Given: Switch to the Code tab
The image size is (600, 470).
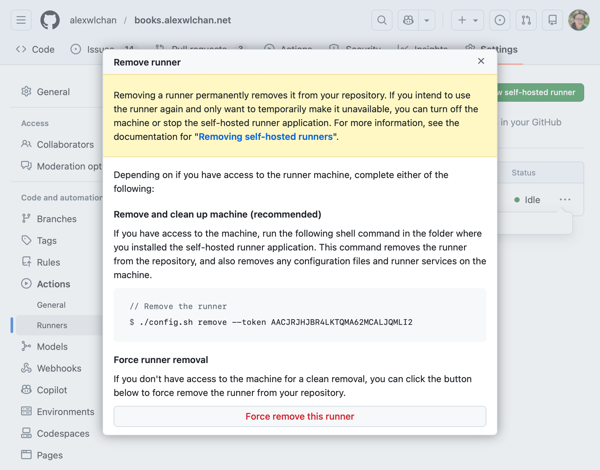Looking at the screenshot, I should 35,49.
